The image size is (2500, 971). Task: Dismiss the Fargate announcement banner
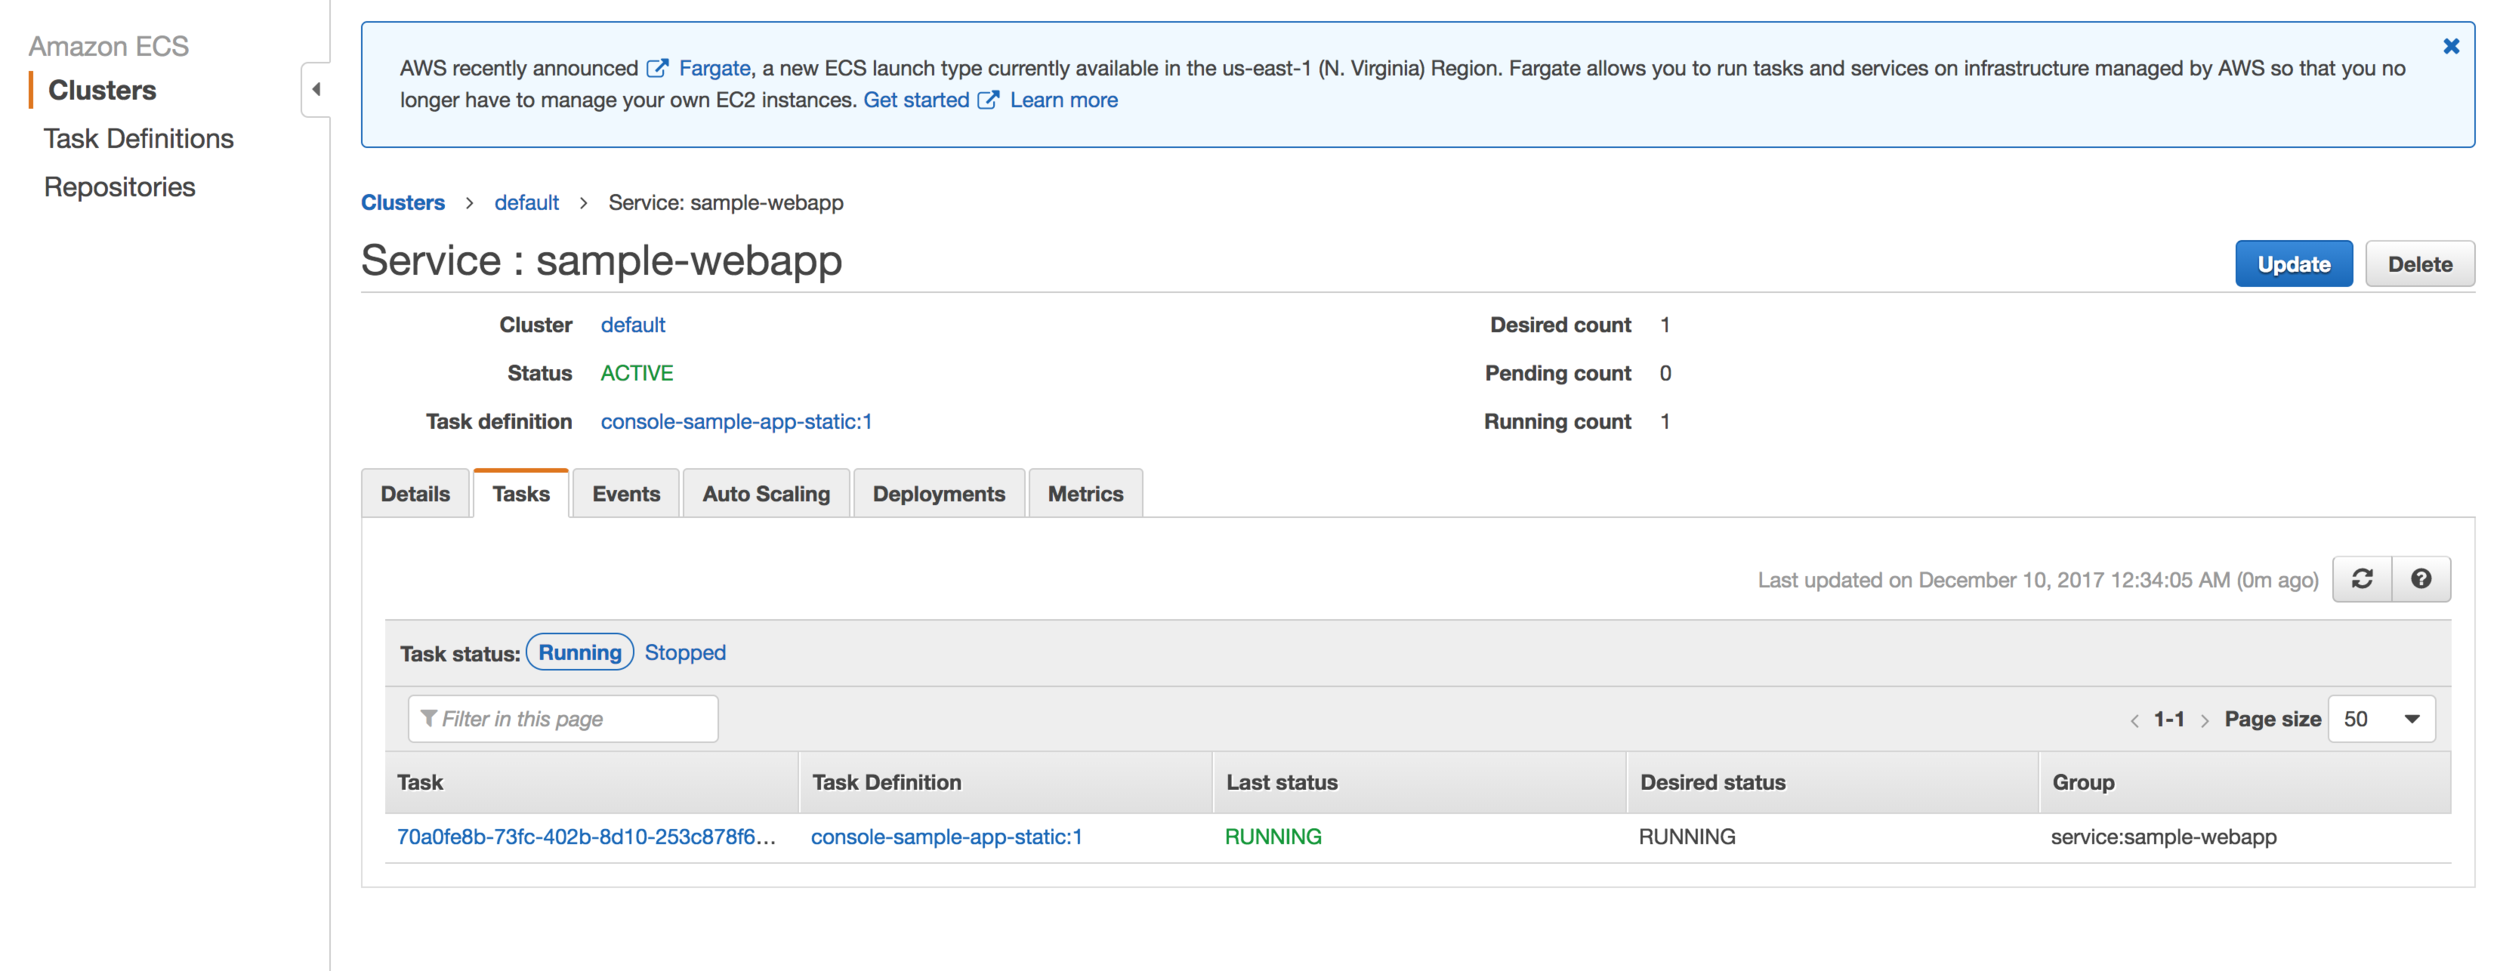click(x=2451, y=46)
